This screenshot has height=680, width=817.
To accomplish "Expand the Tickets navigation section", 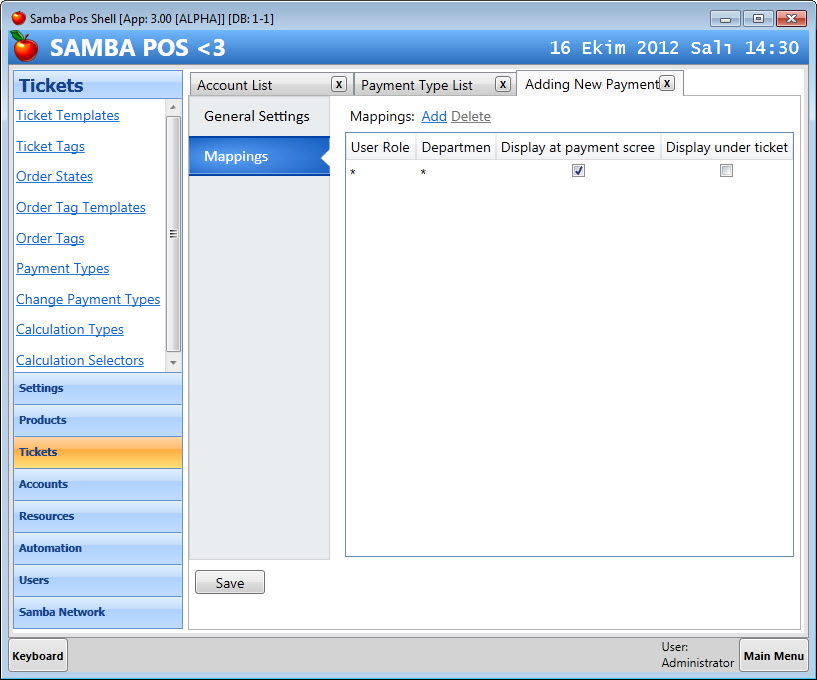I will pyautogui.click(x=98, y=452).
